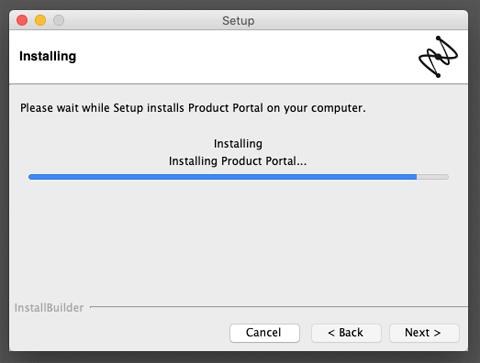Click the blue filled part of progress bar
Image resolution: width=480 pixels, height=363 pixels.
pos(223,177)
